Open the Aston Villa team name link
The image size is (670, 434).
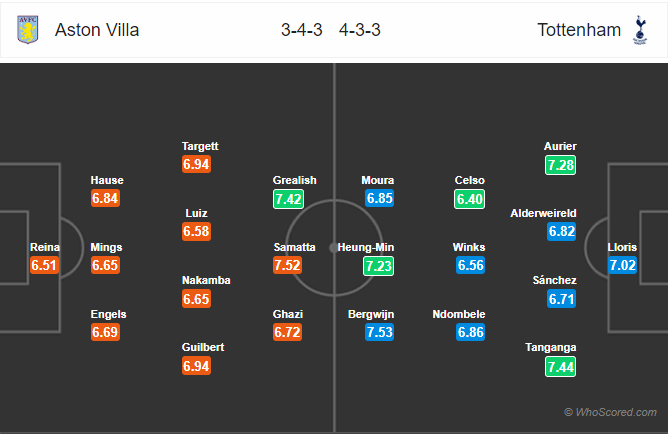[97, 30]
